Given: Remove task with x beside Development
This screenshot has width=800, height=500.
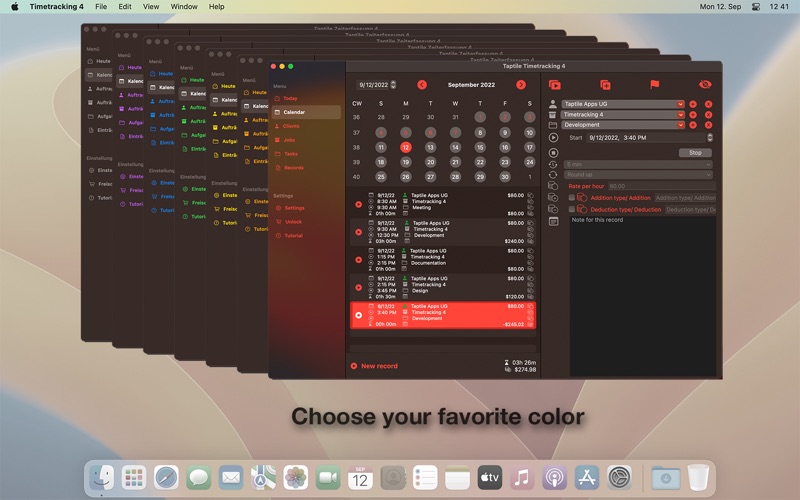Looking at the screenshot, I should [x=708, y=125].
